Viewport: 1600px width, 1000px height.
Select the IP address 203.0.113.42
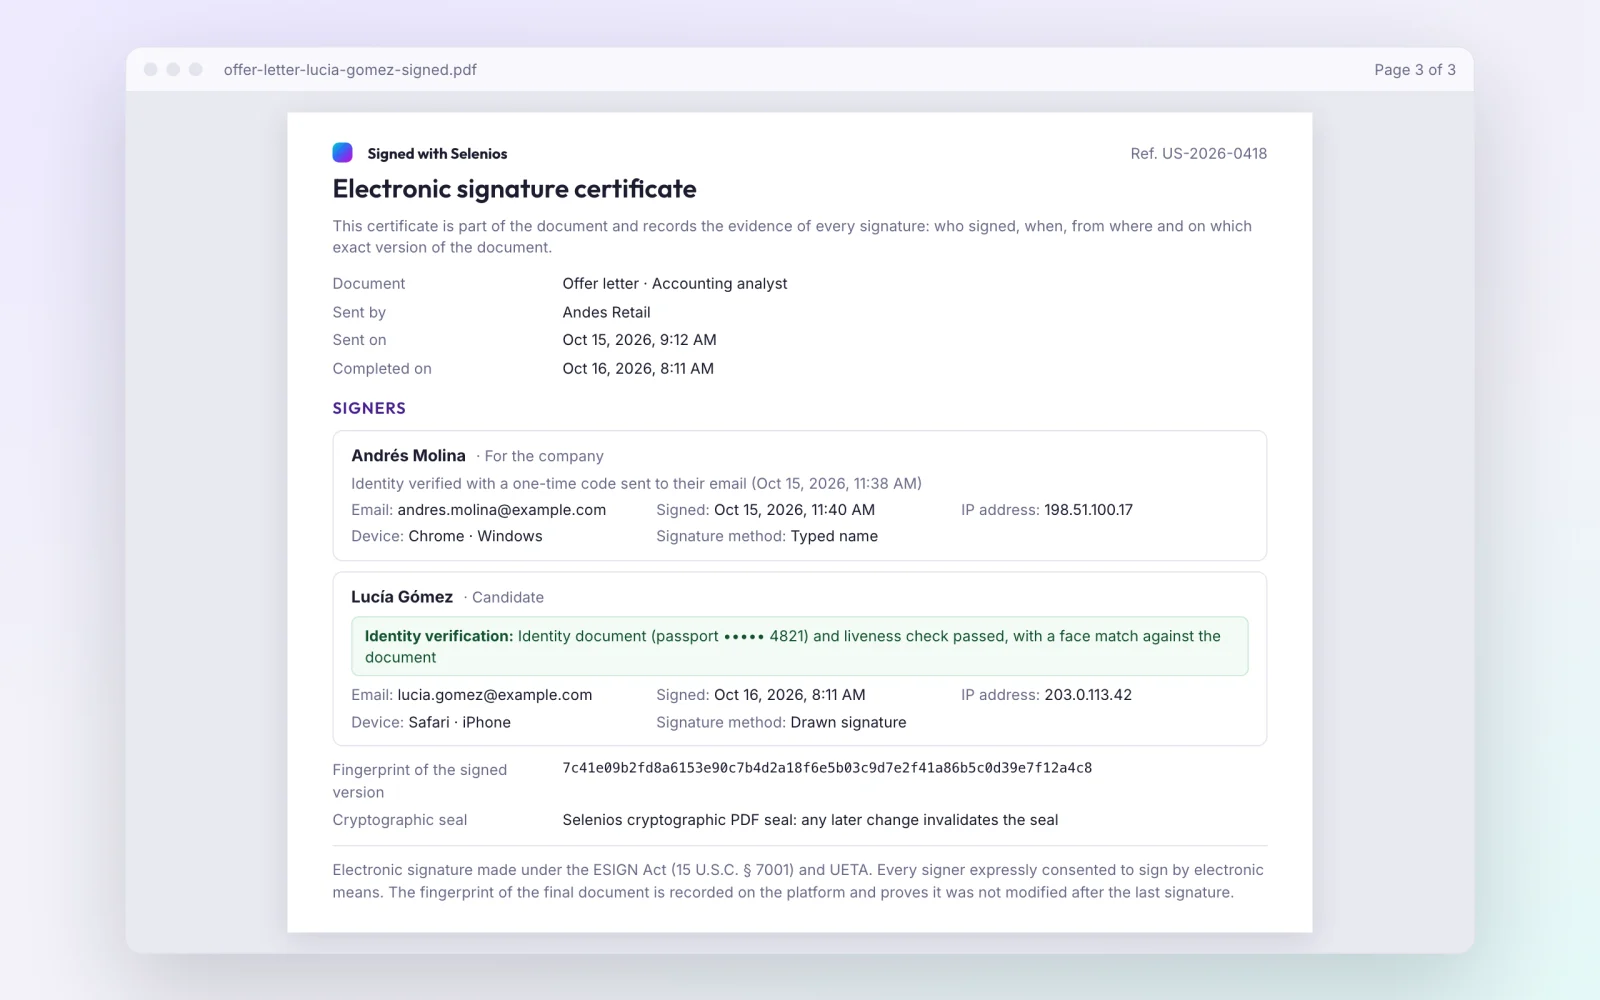pos(1088,695)
